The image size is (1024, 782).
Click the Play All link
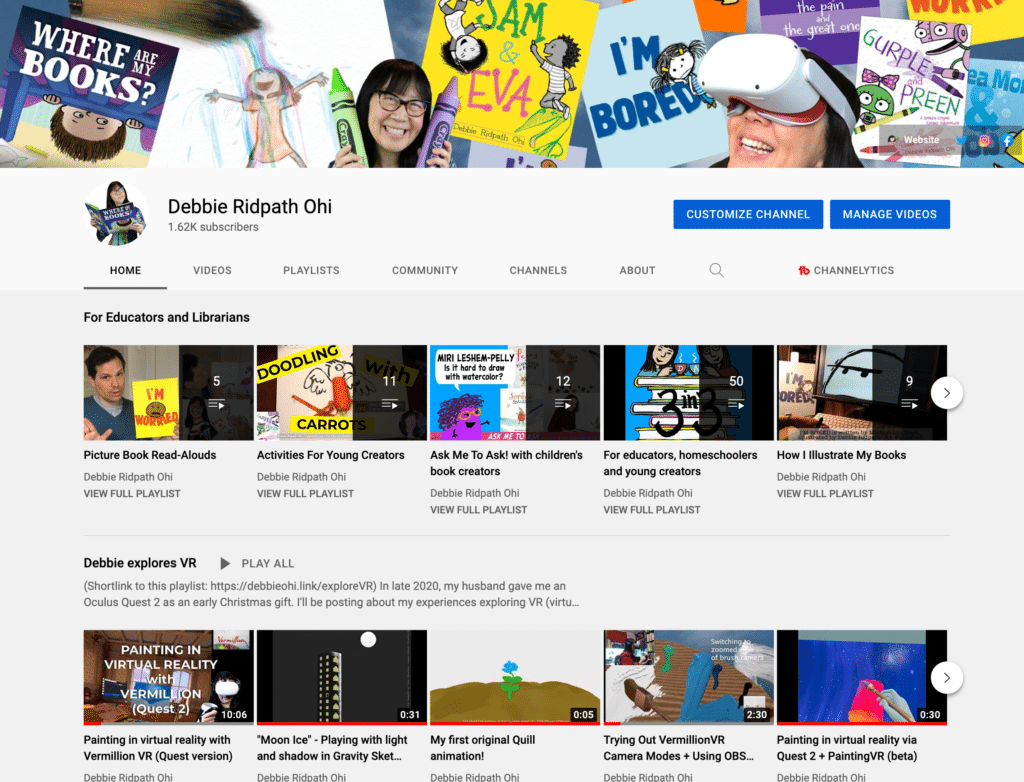[268, 563]
